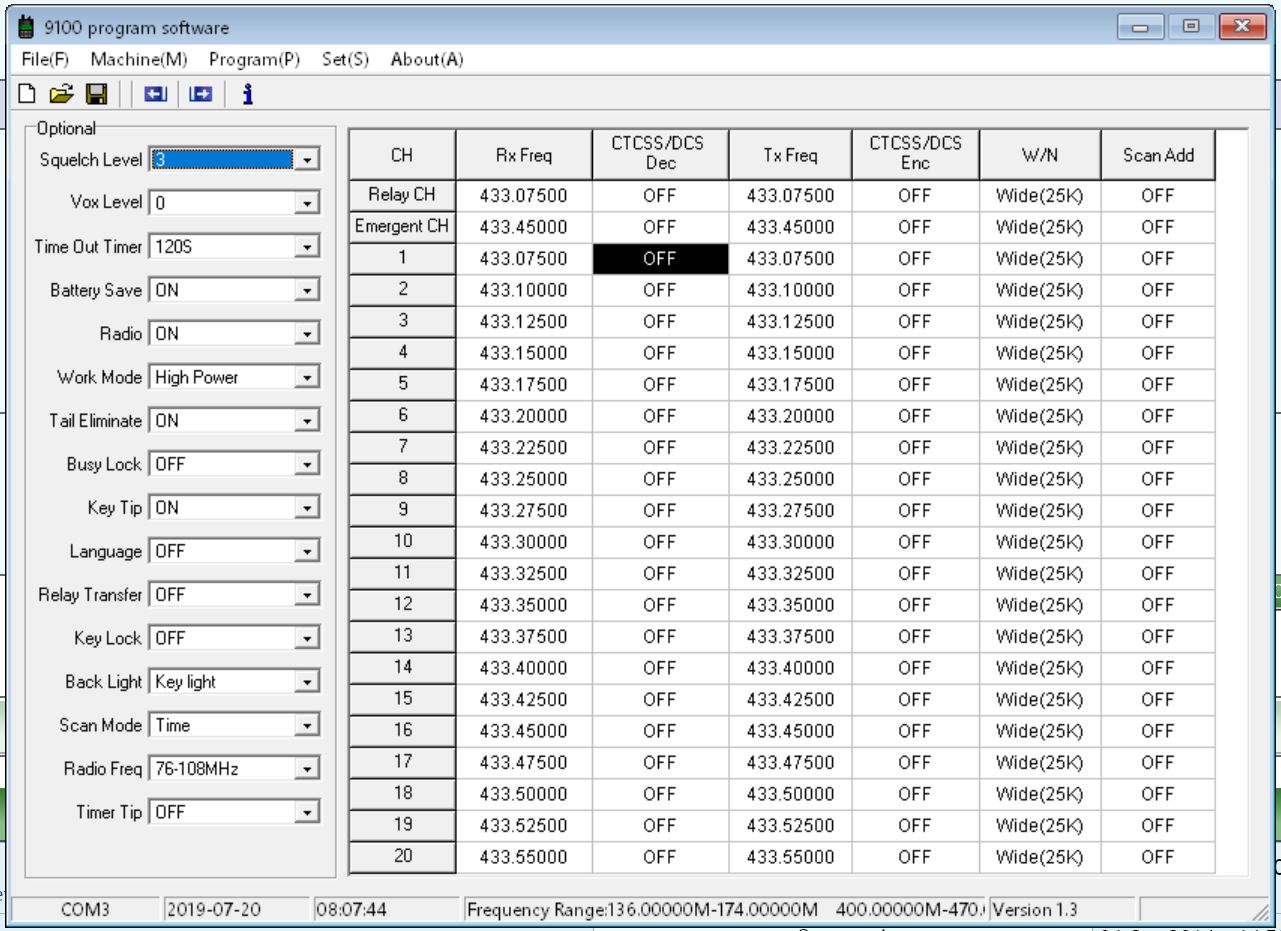Open the Scan Mode dropdown
The height and width of the screenshot is (931, 1281).
coord(308,725)
